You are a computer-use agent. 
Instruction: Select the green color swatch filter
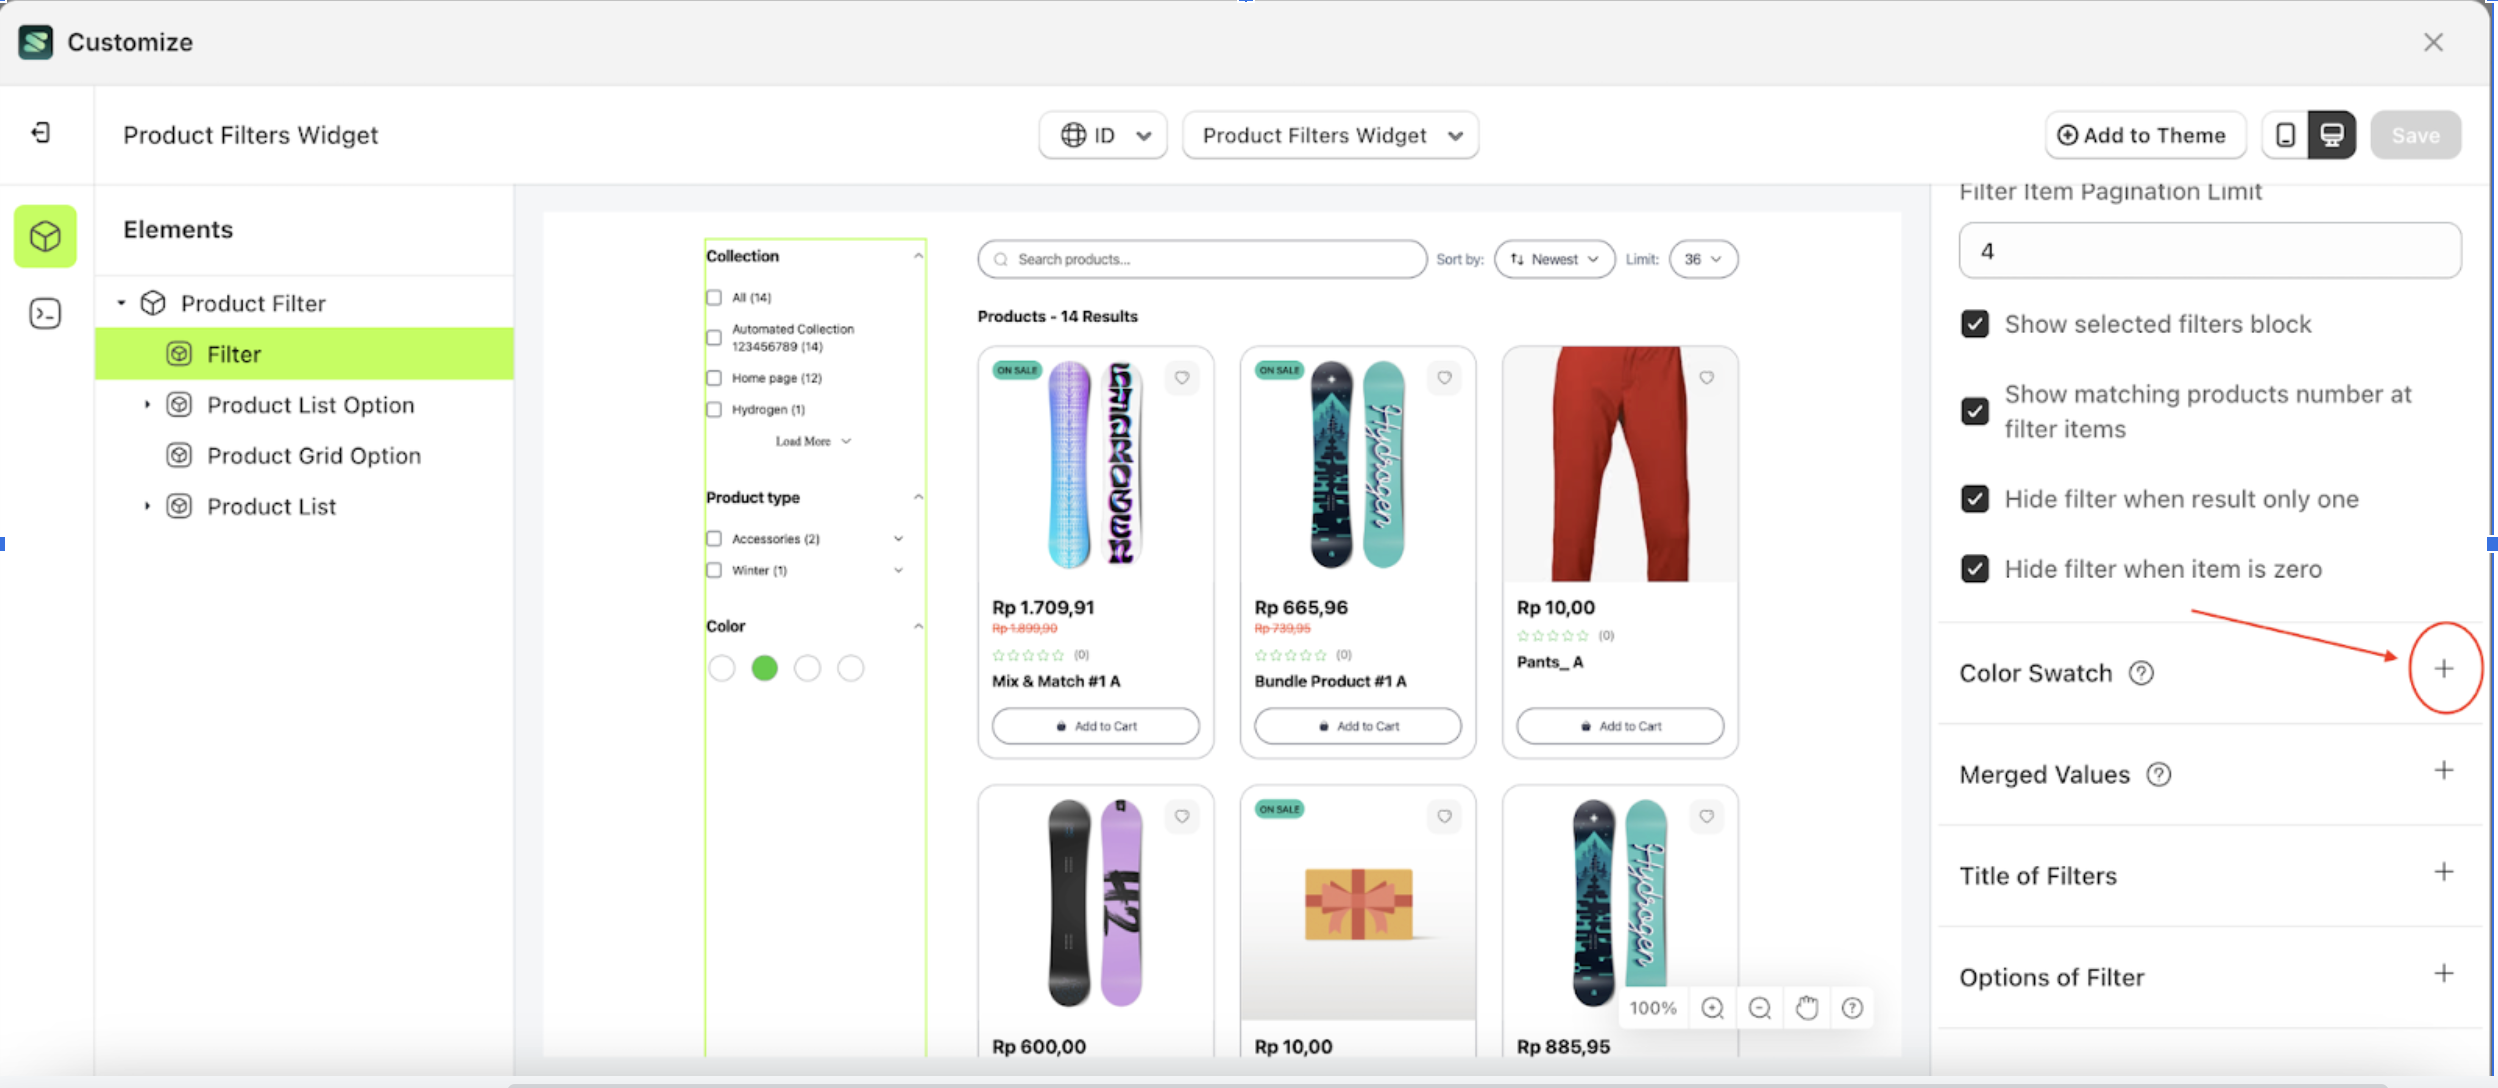[x=764, y=668]
